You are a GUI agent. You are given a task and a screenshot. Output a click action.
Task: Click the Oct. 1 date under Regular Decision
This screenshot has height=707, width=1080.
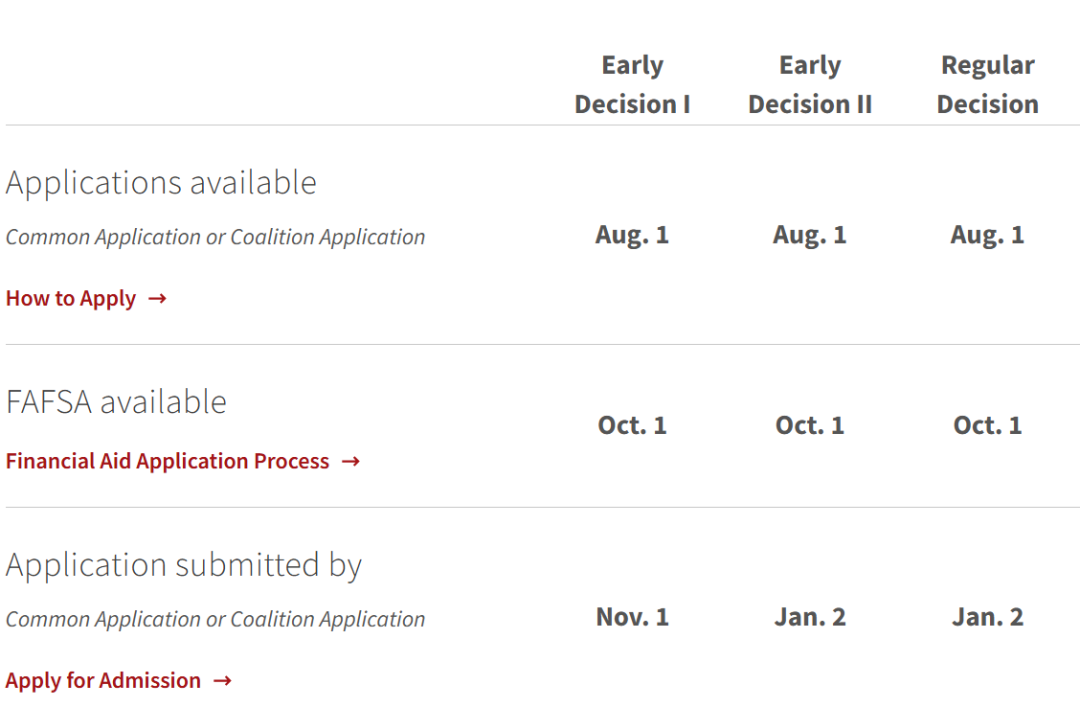(988, 425)
